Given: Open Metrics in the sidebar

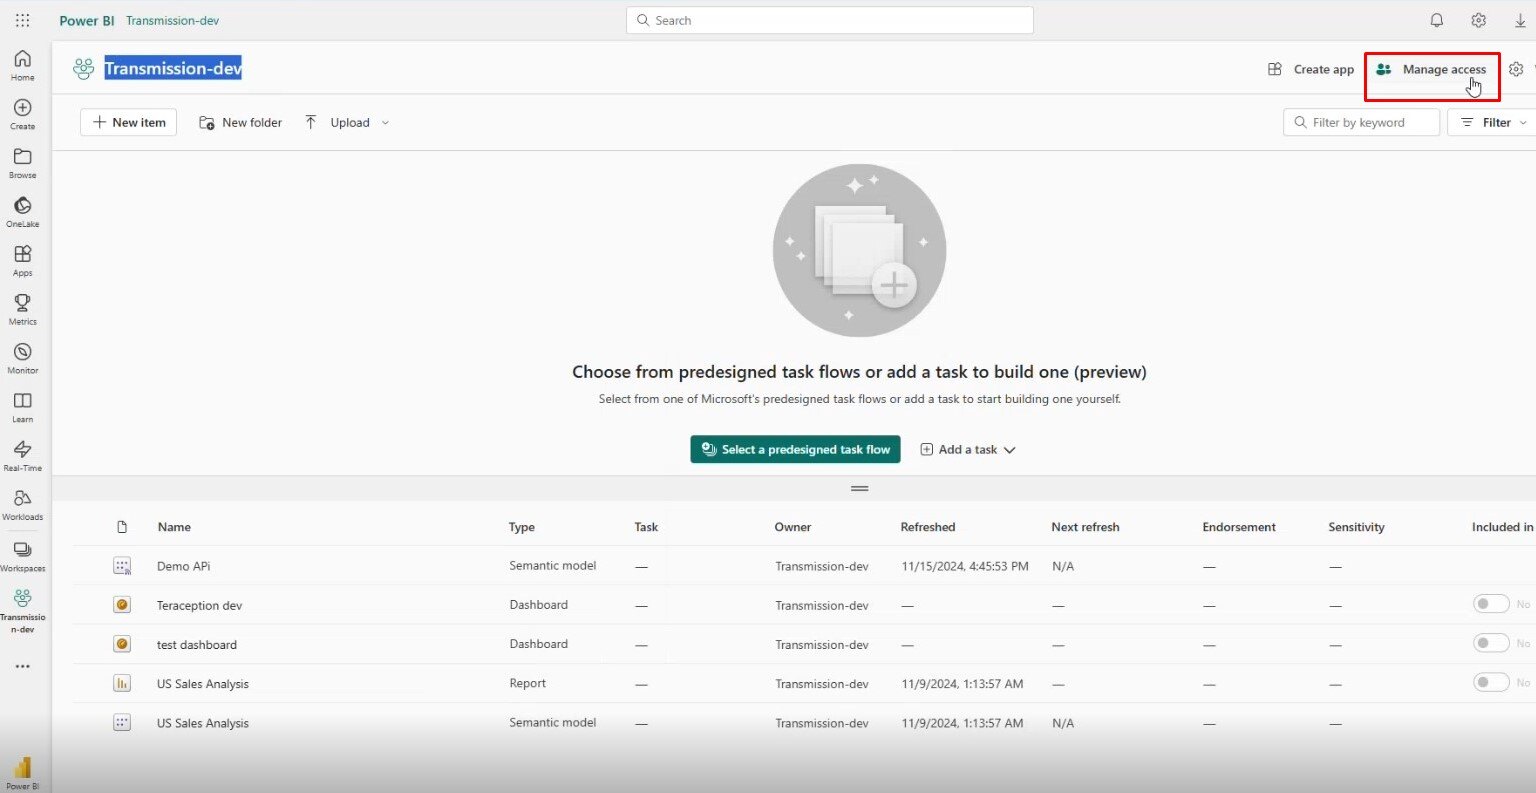Looking at the screenshot, I should (22, 310).
